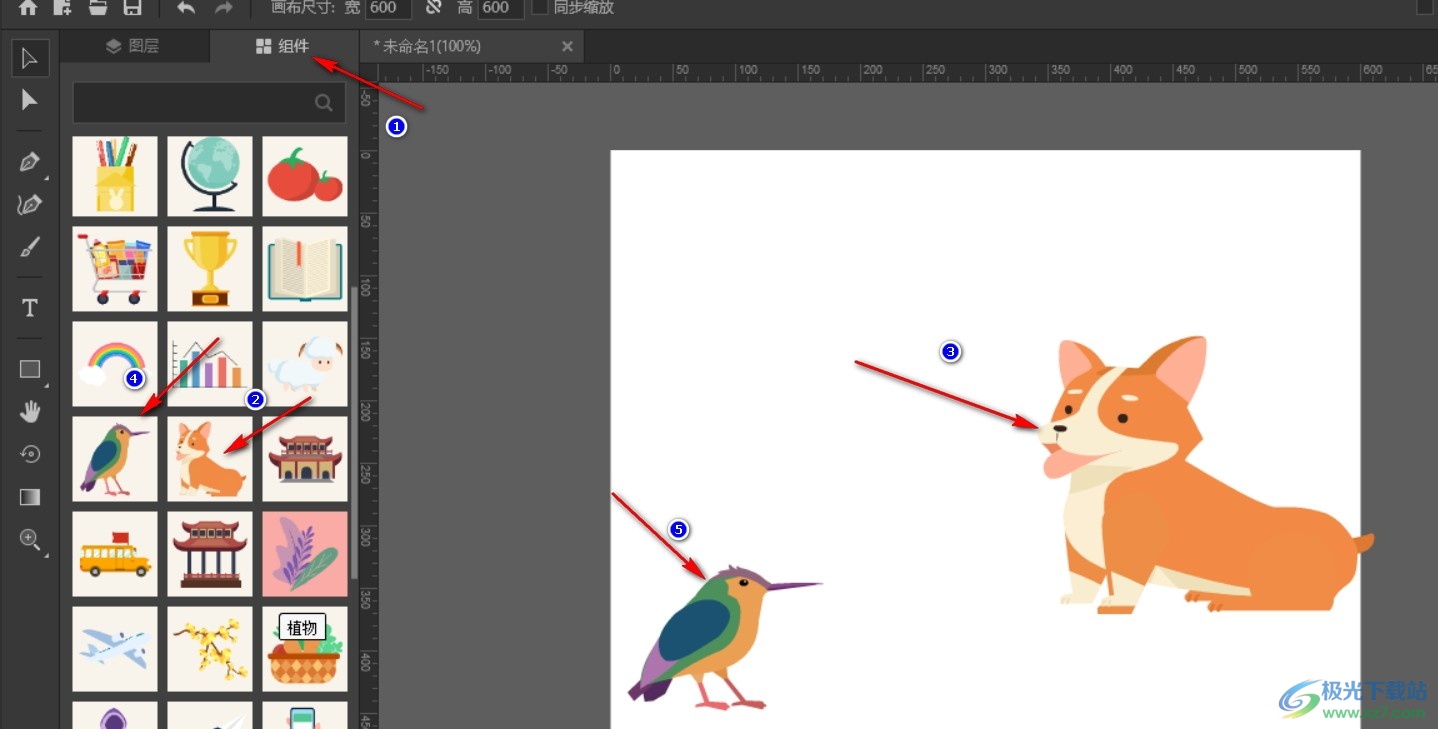Pick the plant basket component thumbnail
The image size is (1438, 729).
pos(305,649)
